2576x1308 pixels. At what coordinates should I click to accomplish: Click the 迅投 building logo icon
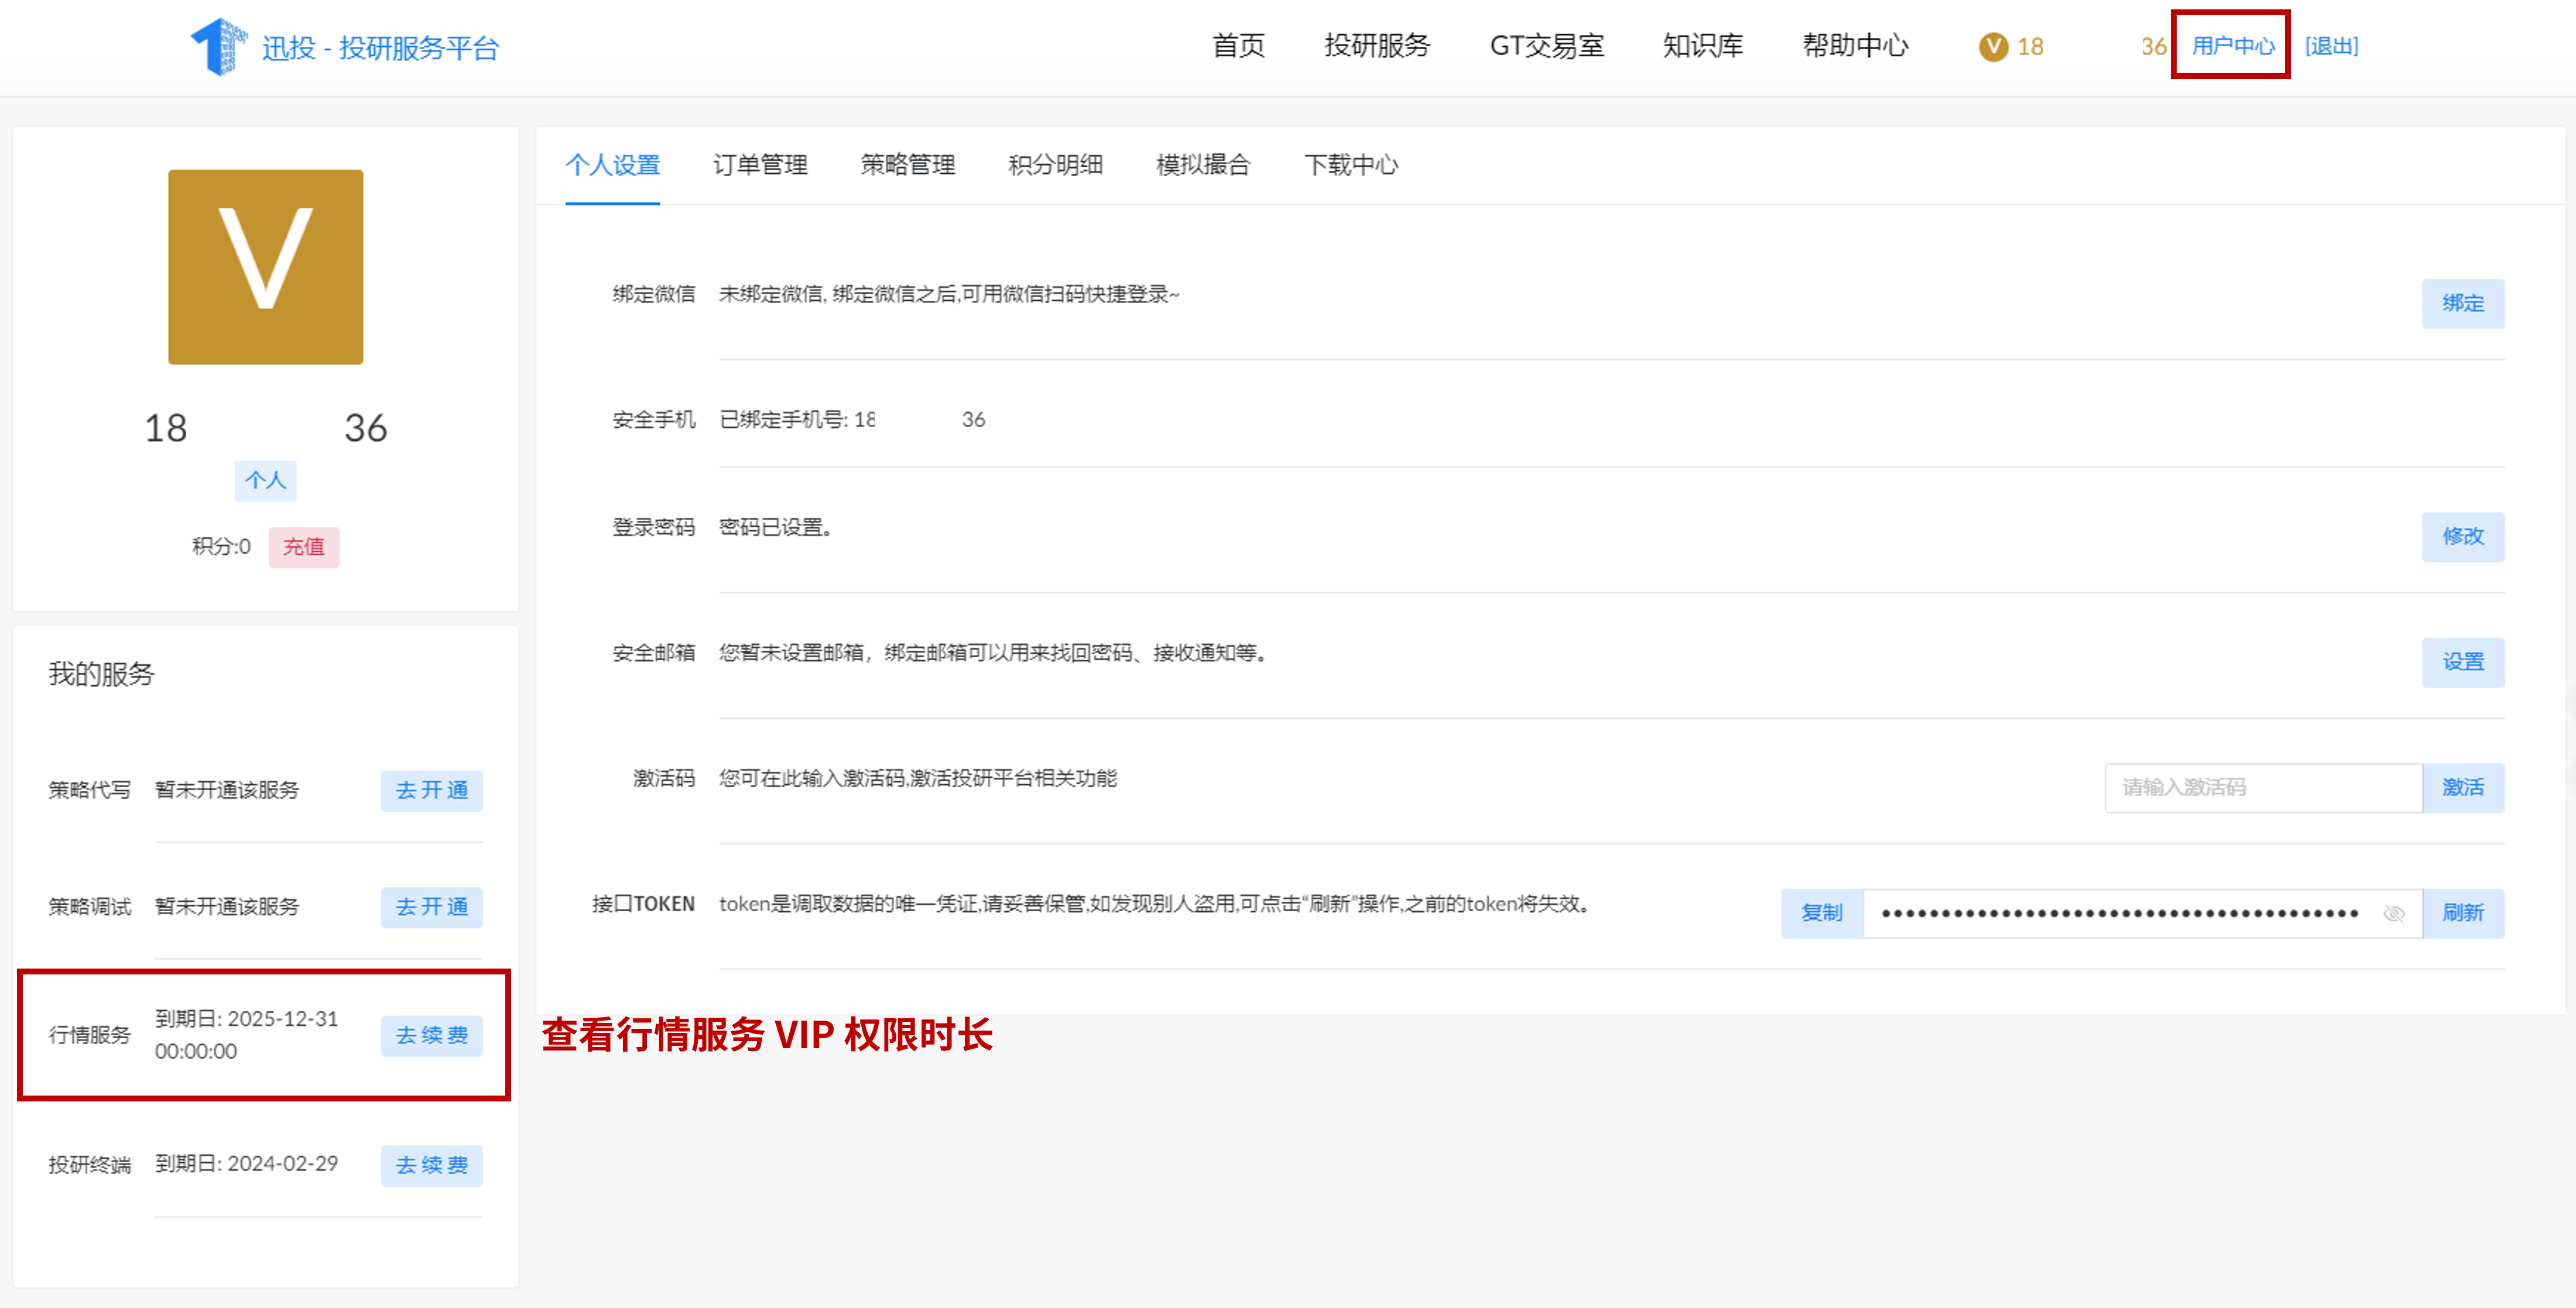(x=219, y=46)
